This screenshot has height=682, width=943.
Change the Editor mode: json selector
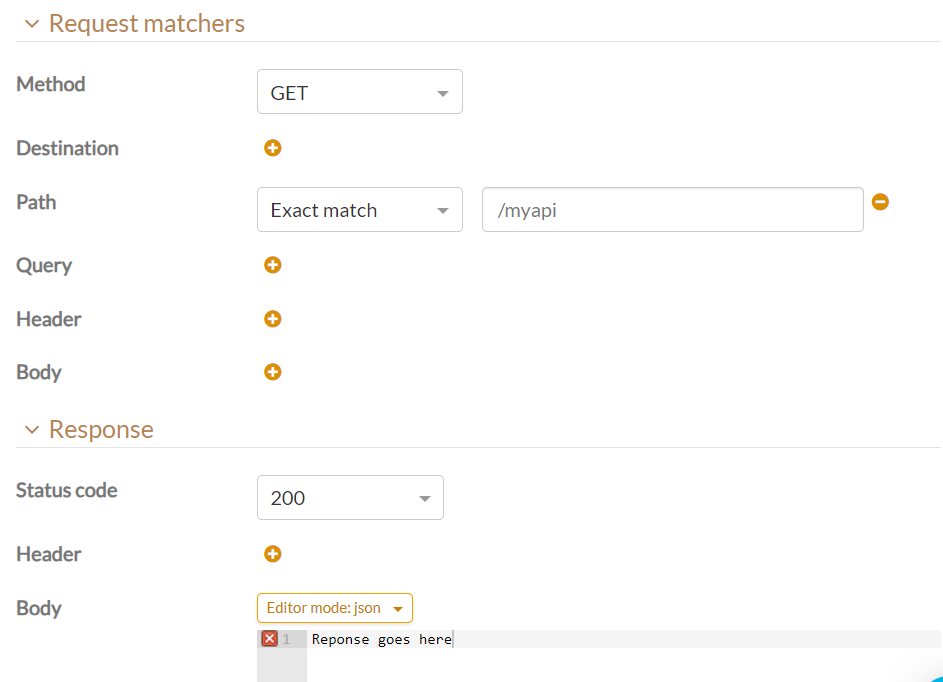[x=334, y=608]
